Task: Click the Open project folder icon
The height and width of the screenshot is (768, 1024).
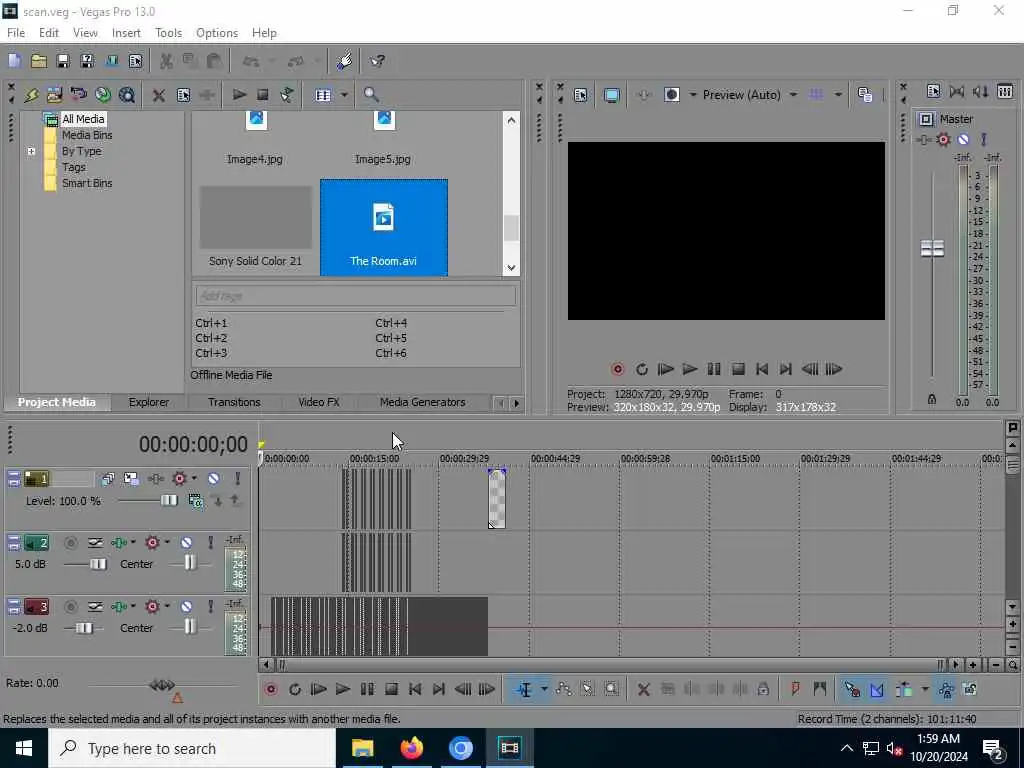Action: 39,61
